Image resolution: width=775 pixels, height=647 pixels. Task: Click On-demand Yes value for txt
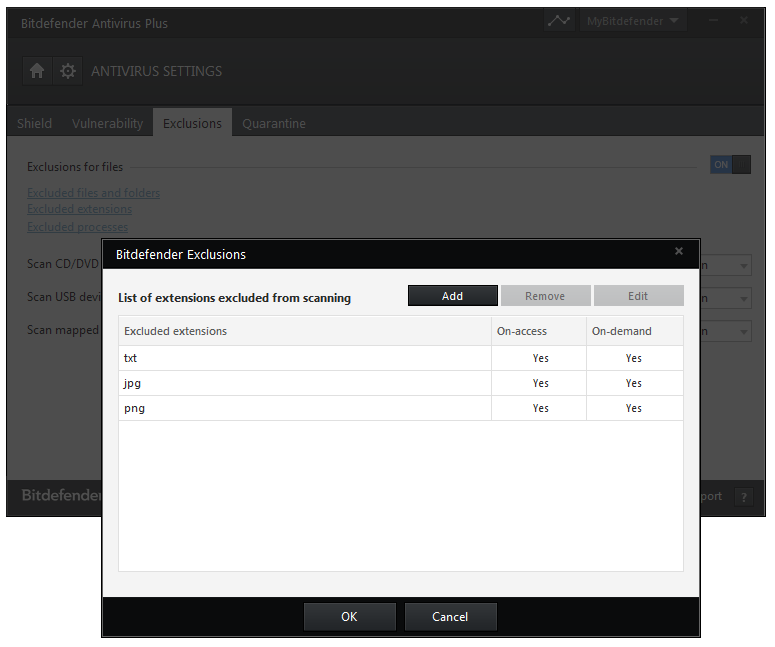point(634,358)
